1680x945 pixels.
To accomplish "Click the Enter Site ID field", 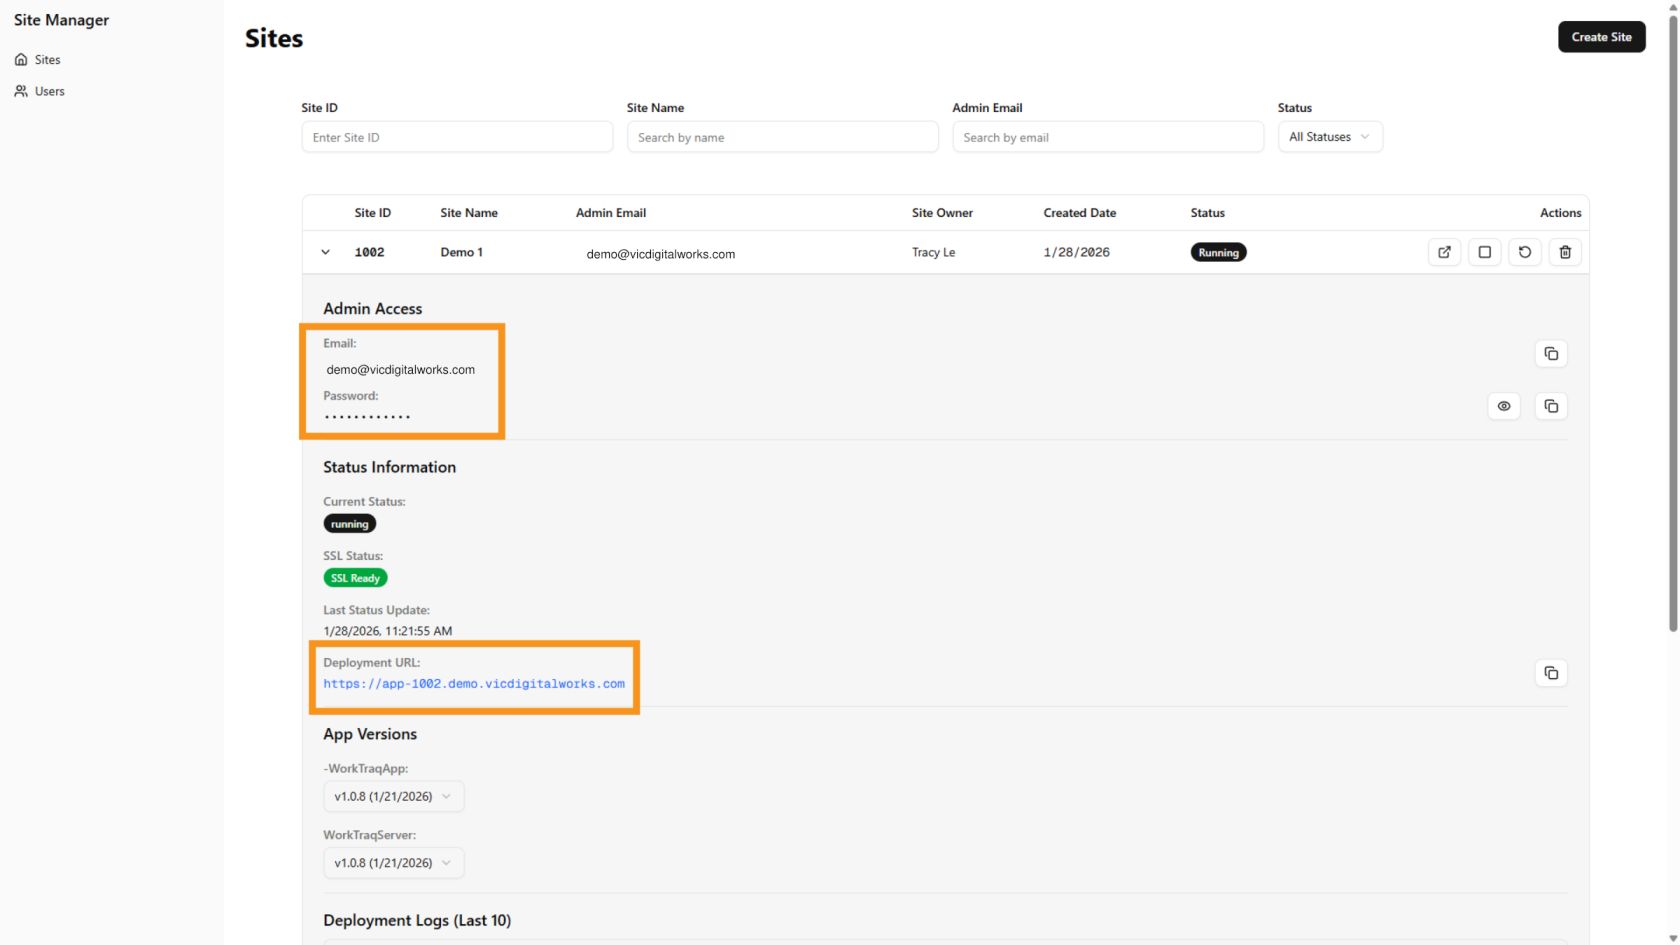I will [457, 137].
